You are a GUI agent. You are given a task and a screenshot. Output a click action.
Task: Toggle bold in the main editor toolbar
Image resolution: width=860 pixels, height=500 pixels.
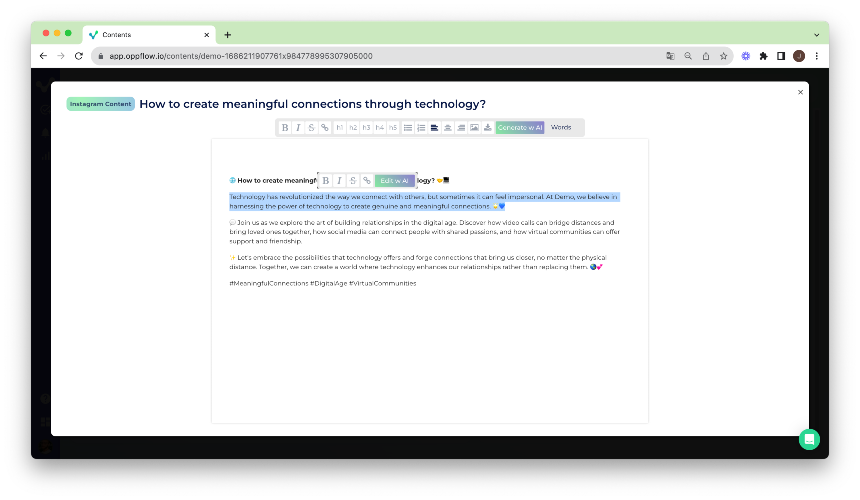(x=285, y=128)
